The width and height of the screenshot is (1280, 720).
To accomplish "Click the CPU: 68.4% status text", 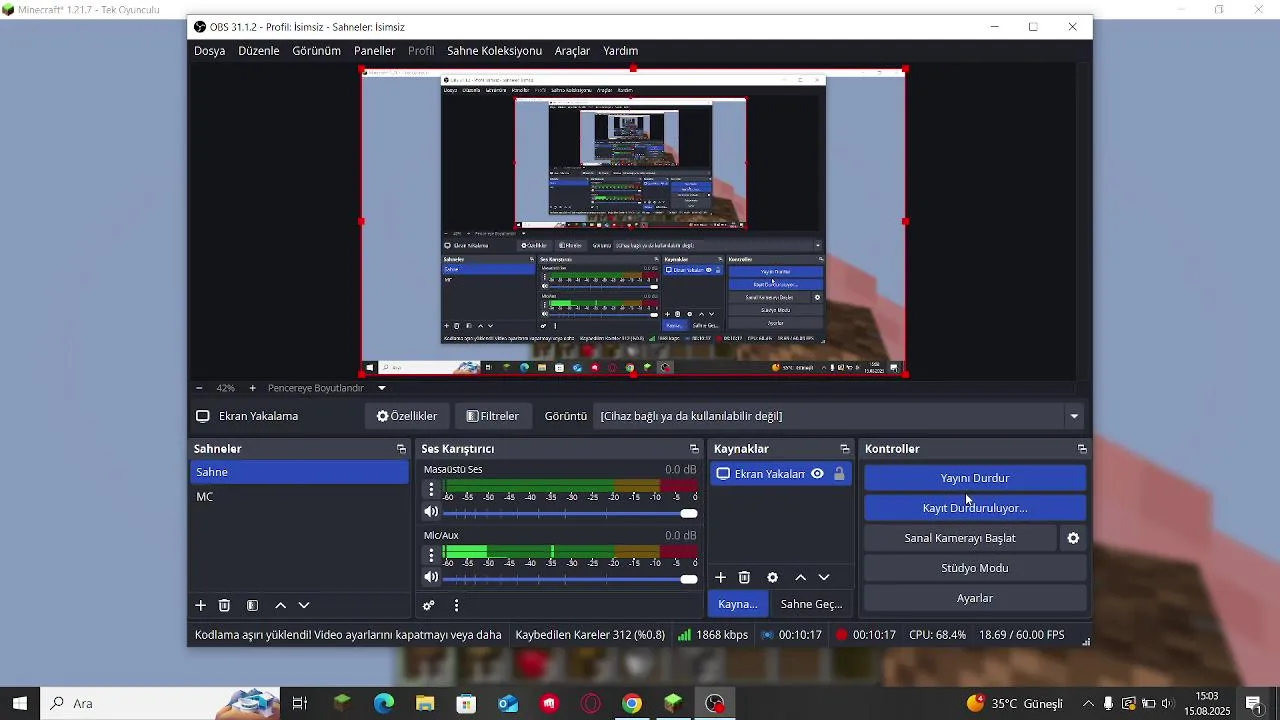I will point(937,635).
